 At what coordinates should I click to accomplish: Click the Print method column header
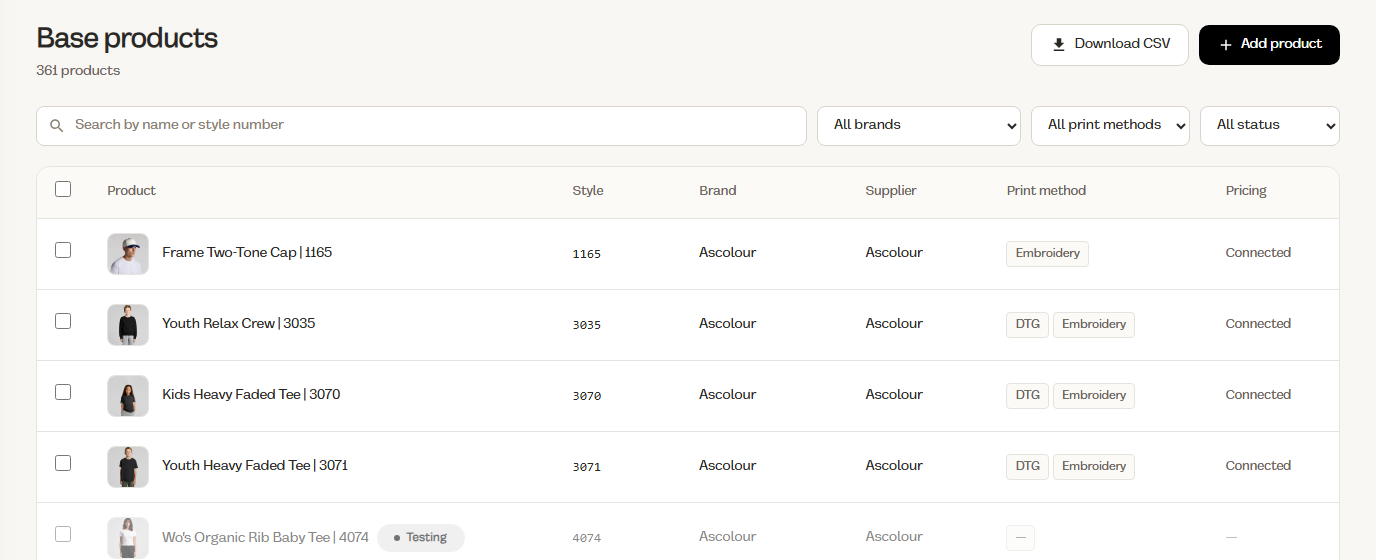pyautogui.click(x=1046, y=191)
